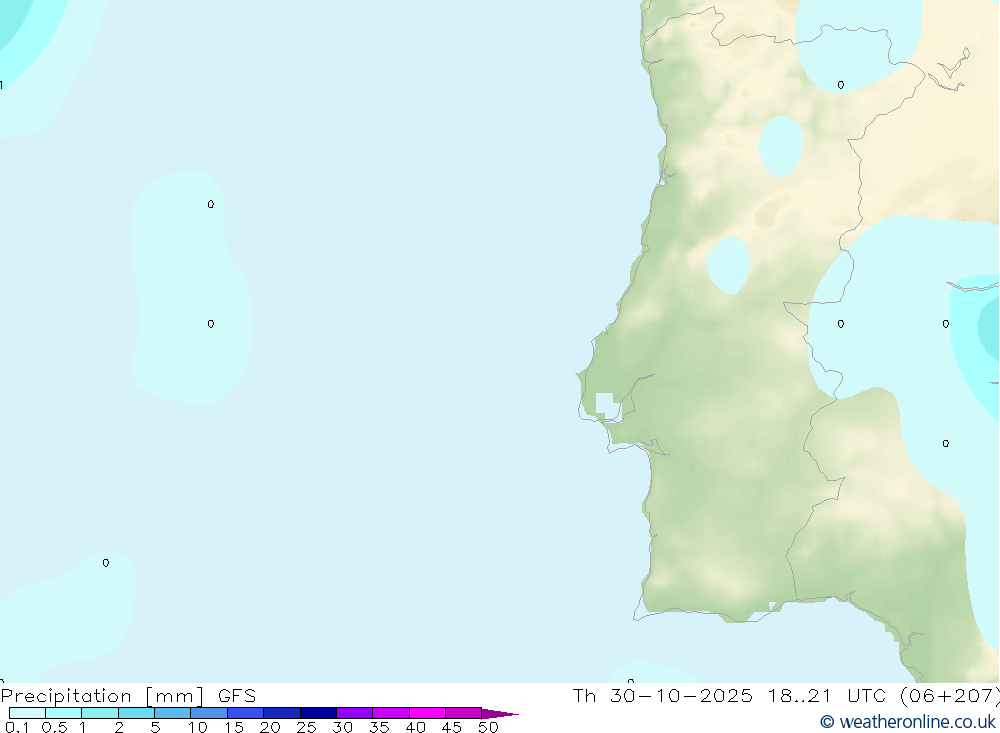Click the '35' legend scale value

[379, 727]
